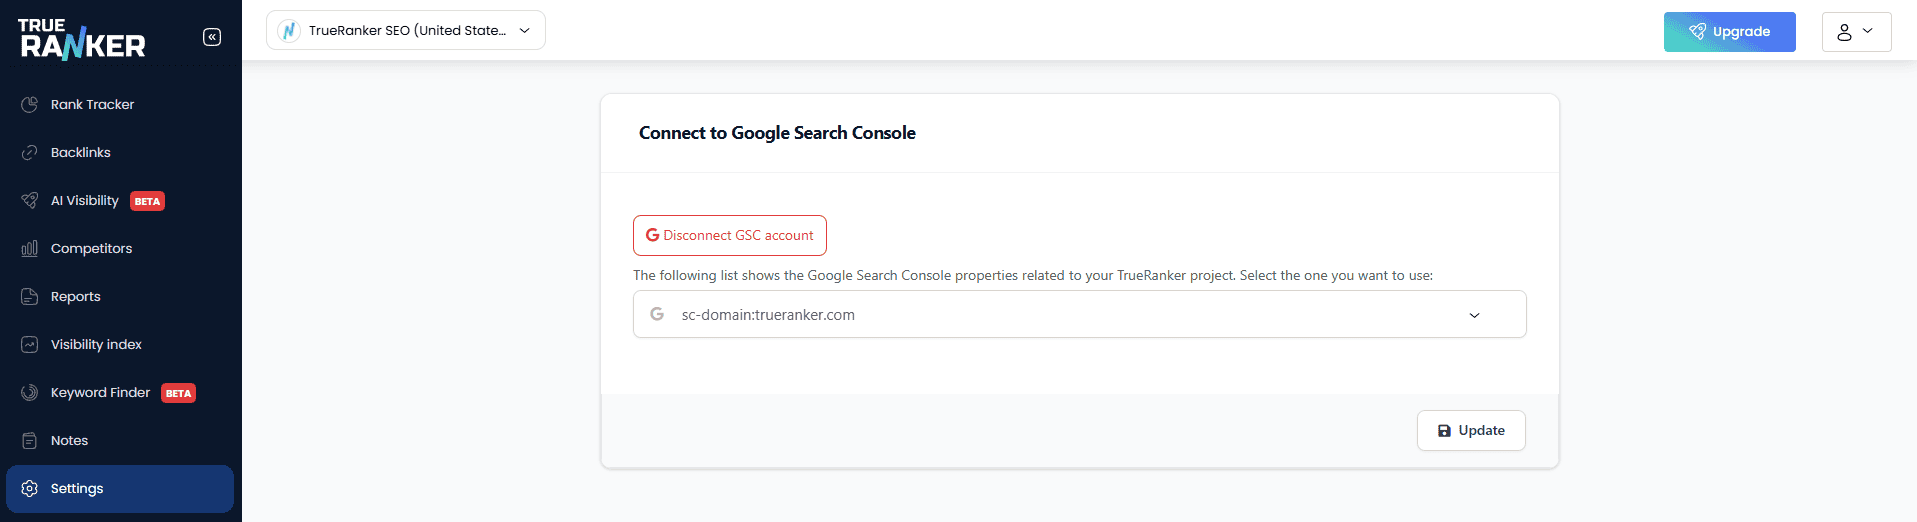Click the Settings gear icon
Screen dimensions: 1917x522
click(x=30, y=488)
